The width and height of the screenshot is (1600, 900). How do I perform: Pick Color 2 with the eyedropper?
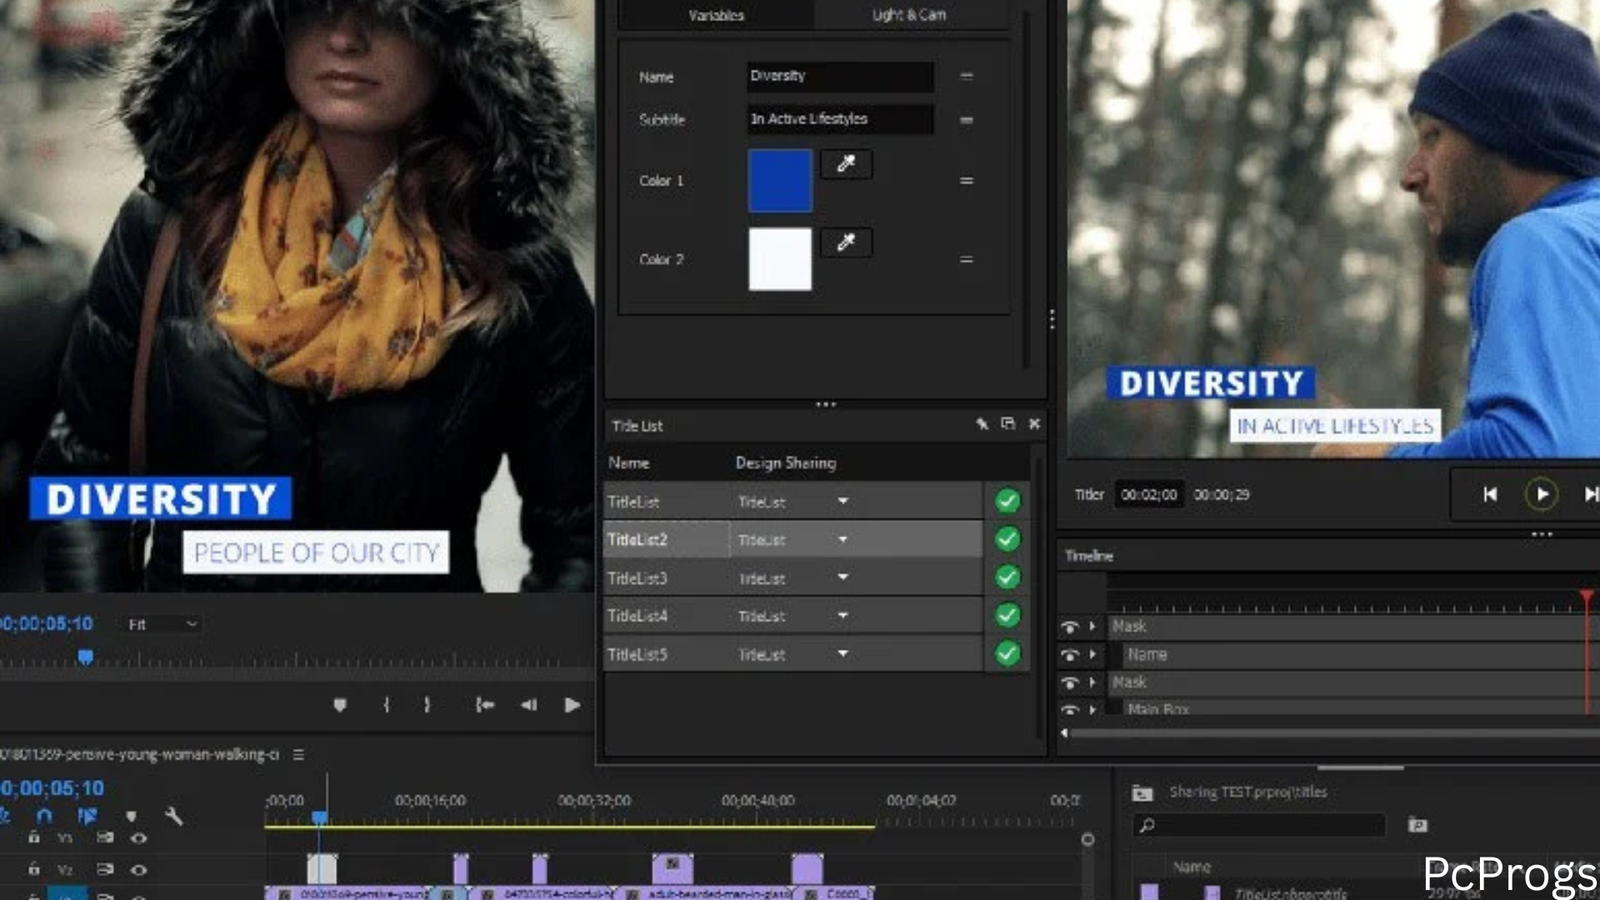(846, 242)
